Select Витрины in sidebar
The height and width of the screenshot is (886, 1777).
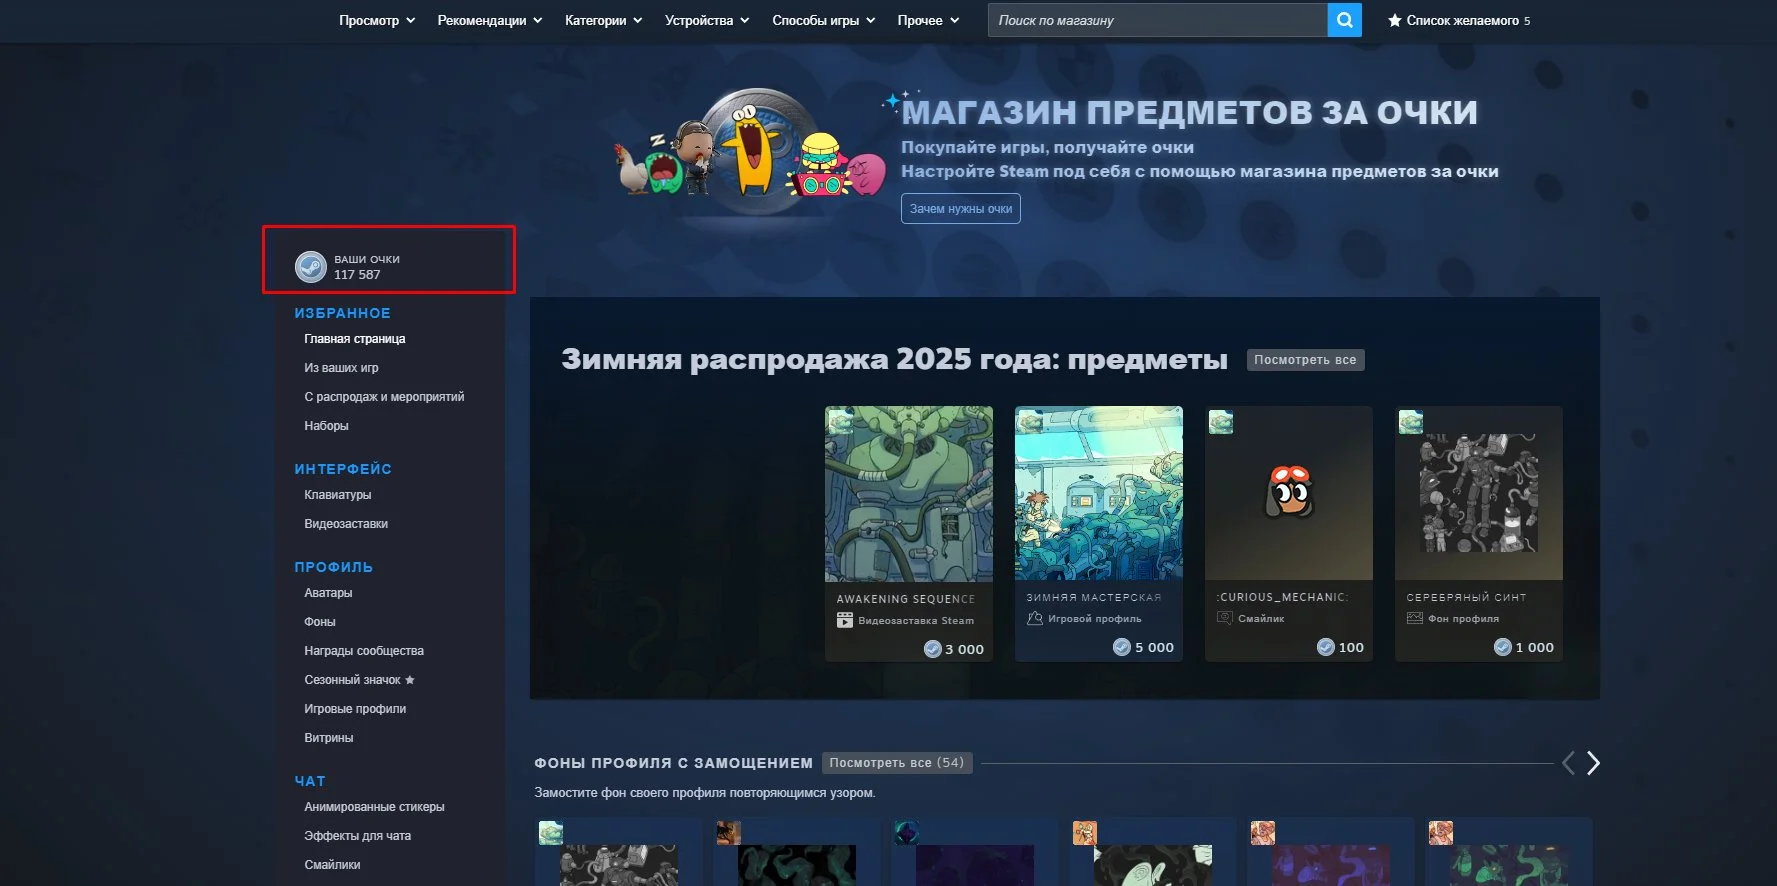coord(329,738)
